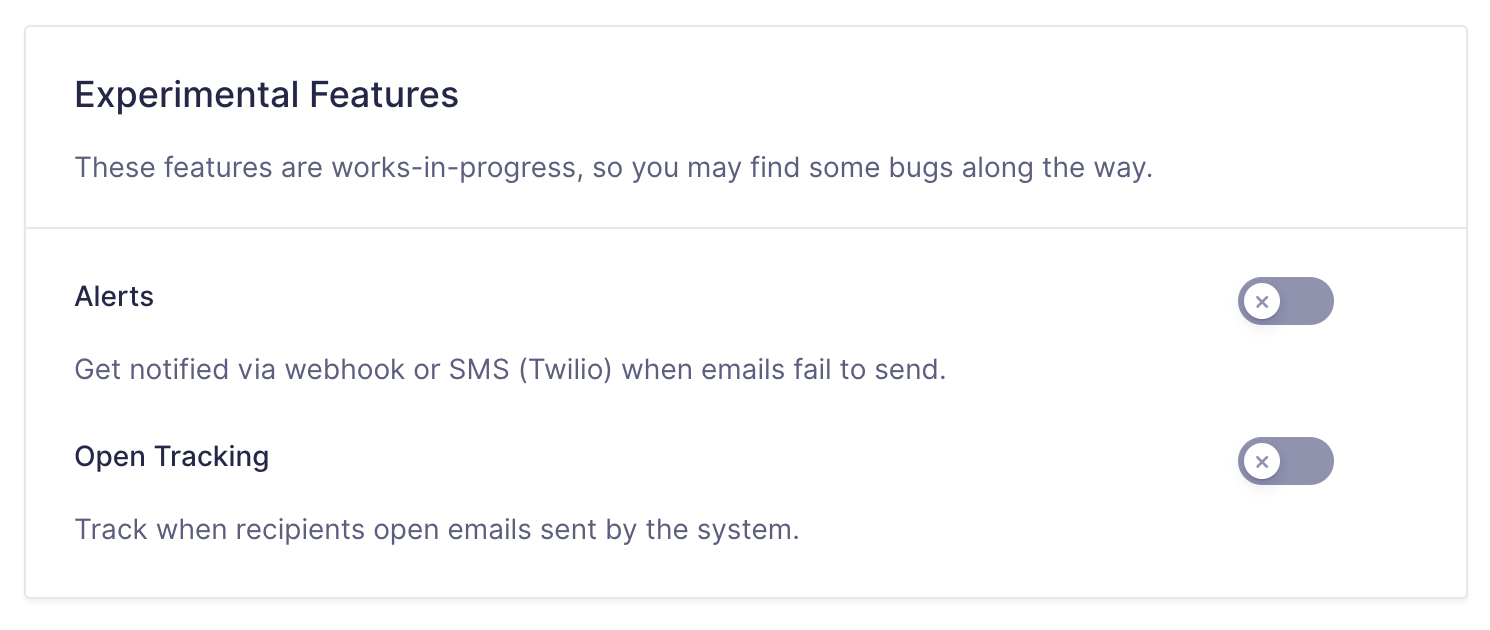Viewport: 1490px width, 630px height.
Task: Click the Alerts webhook or SMS description
Action: tap(510, 370)
